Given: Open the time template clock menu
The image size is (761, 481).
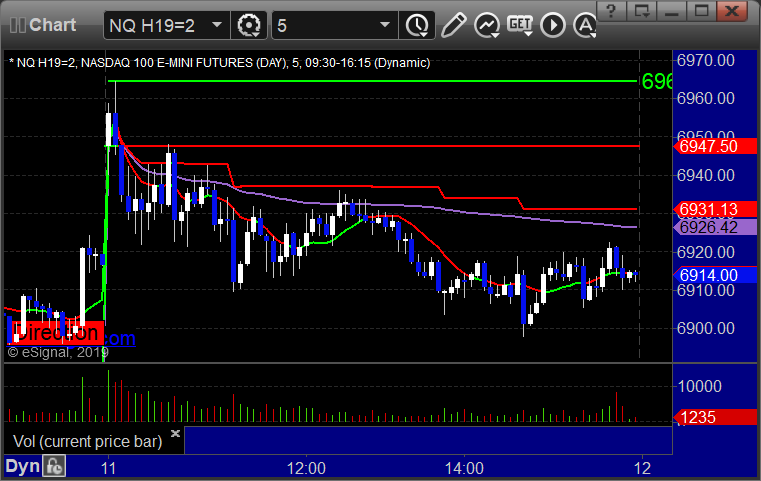Looking at the screenshot, I should coord(417,25).
